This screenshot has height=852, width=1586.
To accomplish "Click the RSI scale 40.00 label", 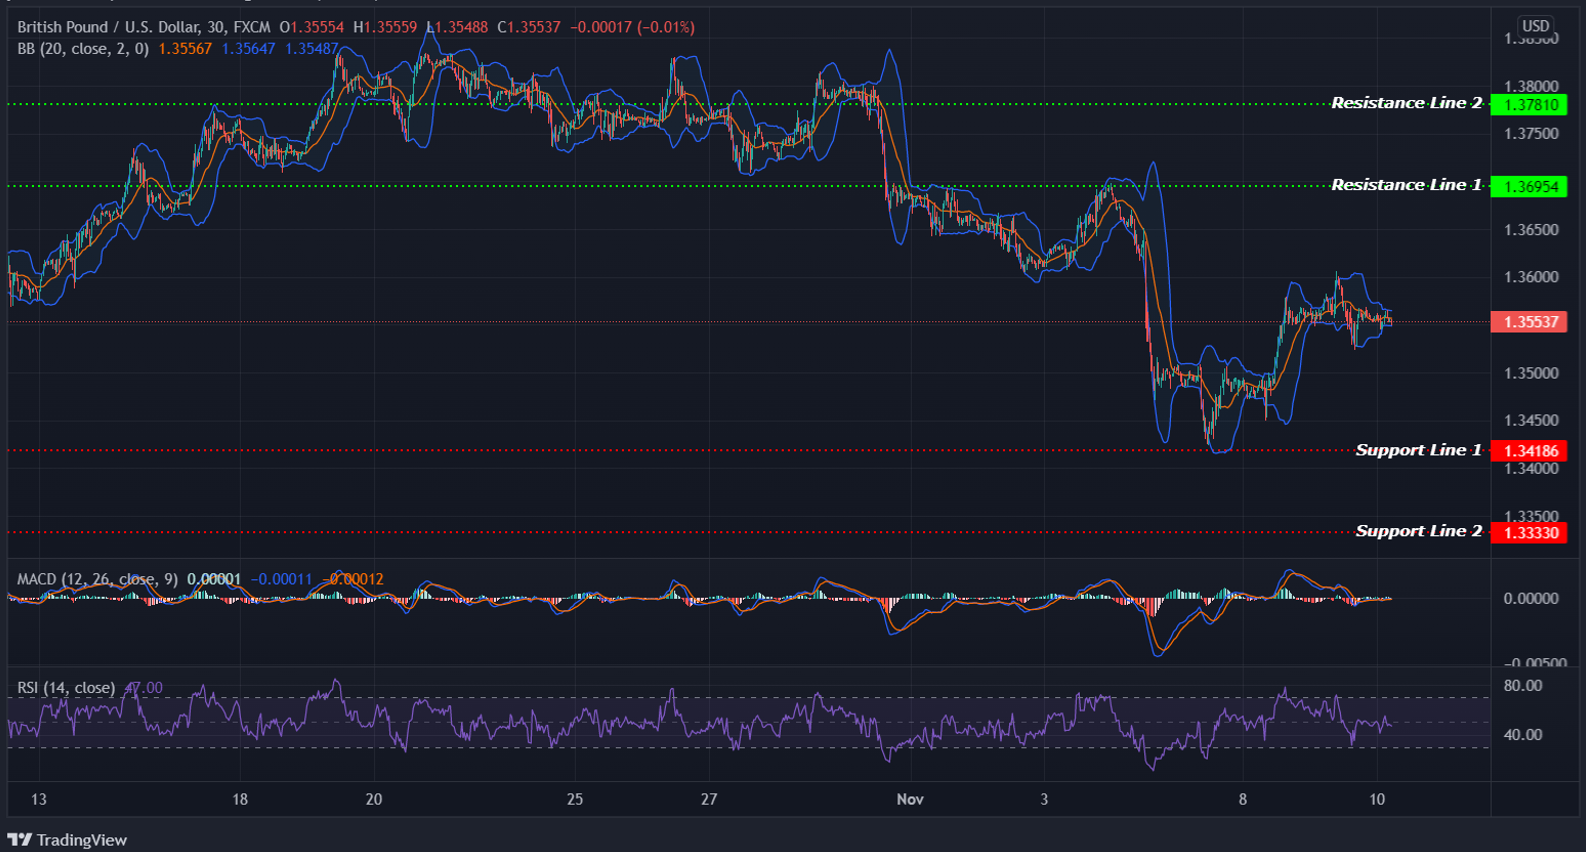I will [x=1523, y=735].
